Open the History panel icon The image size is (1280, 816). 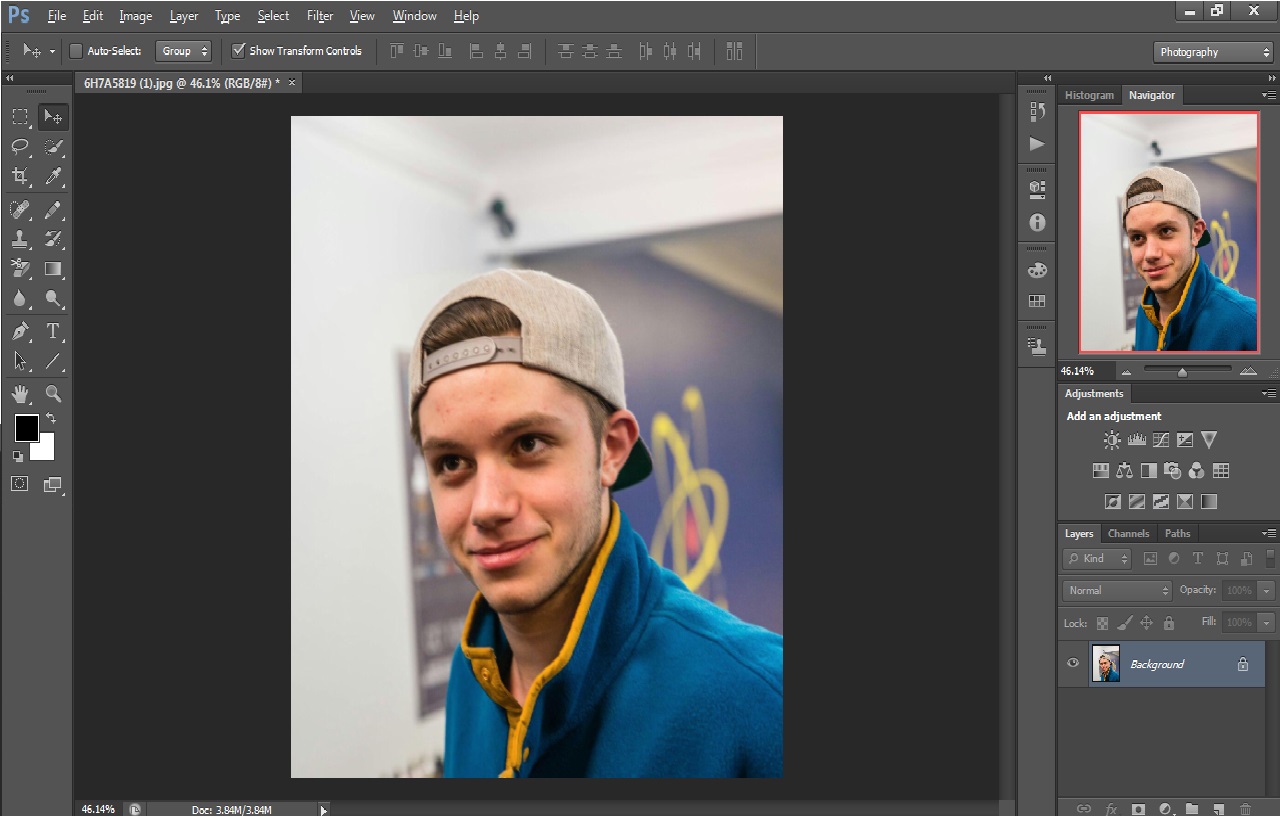(x=1037, y=112)
